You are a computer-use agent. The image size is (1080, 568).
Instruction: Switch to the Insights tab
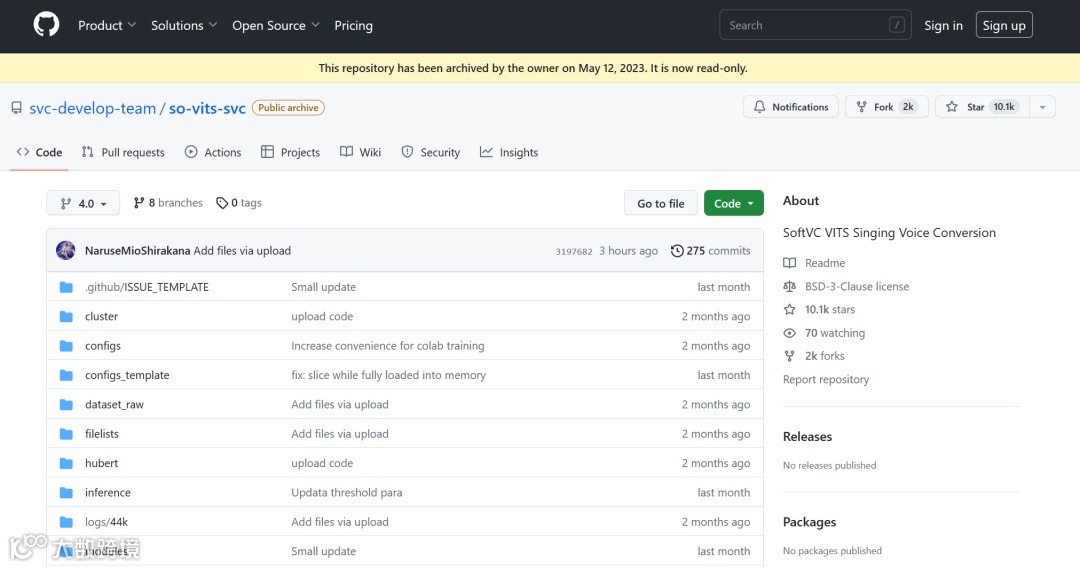click(509, 153)
